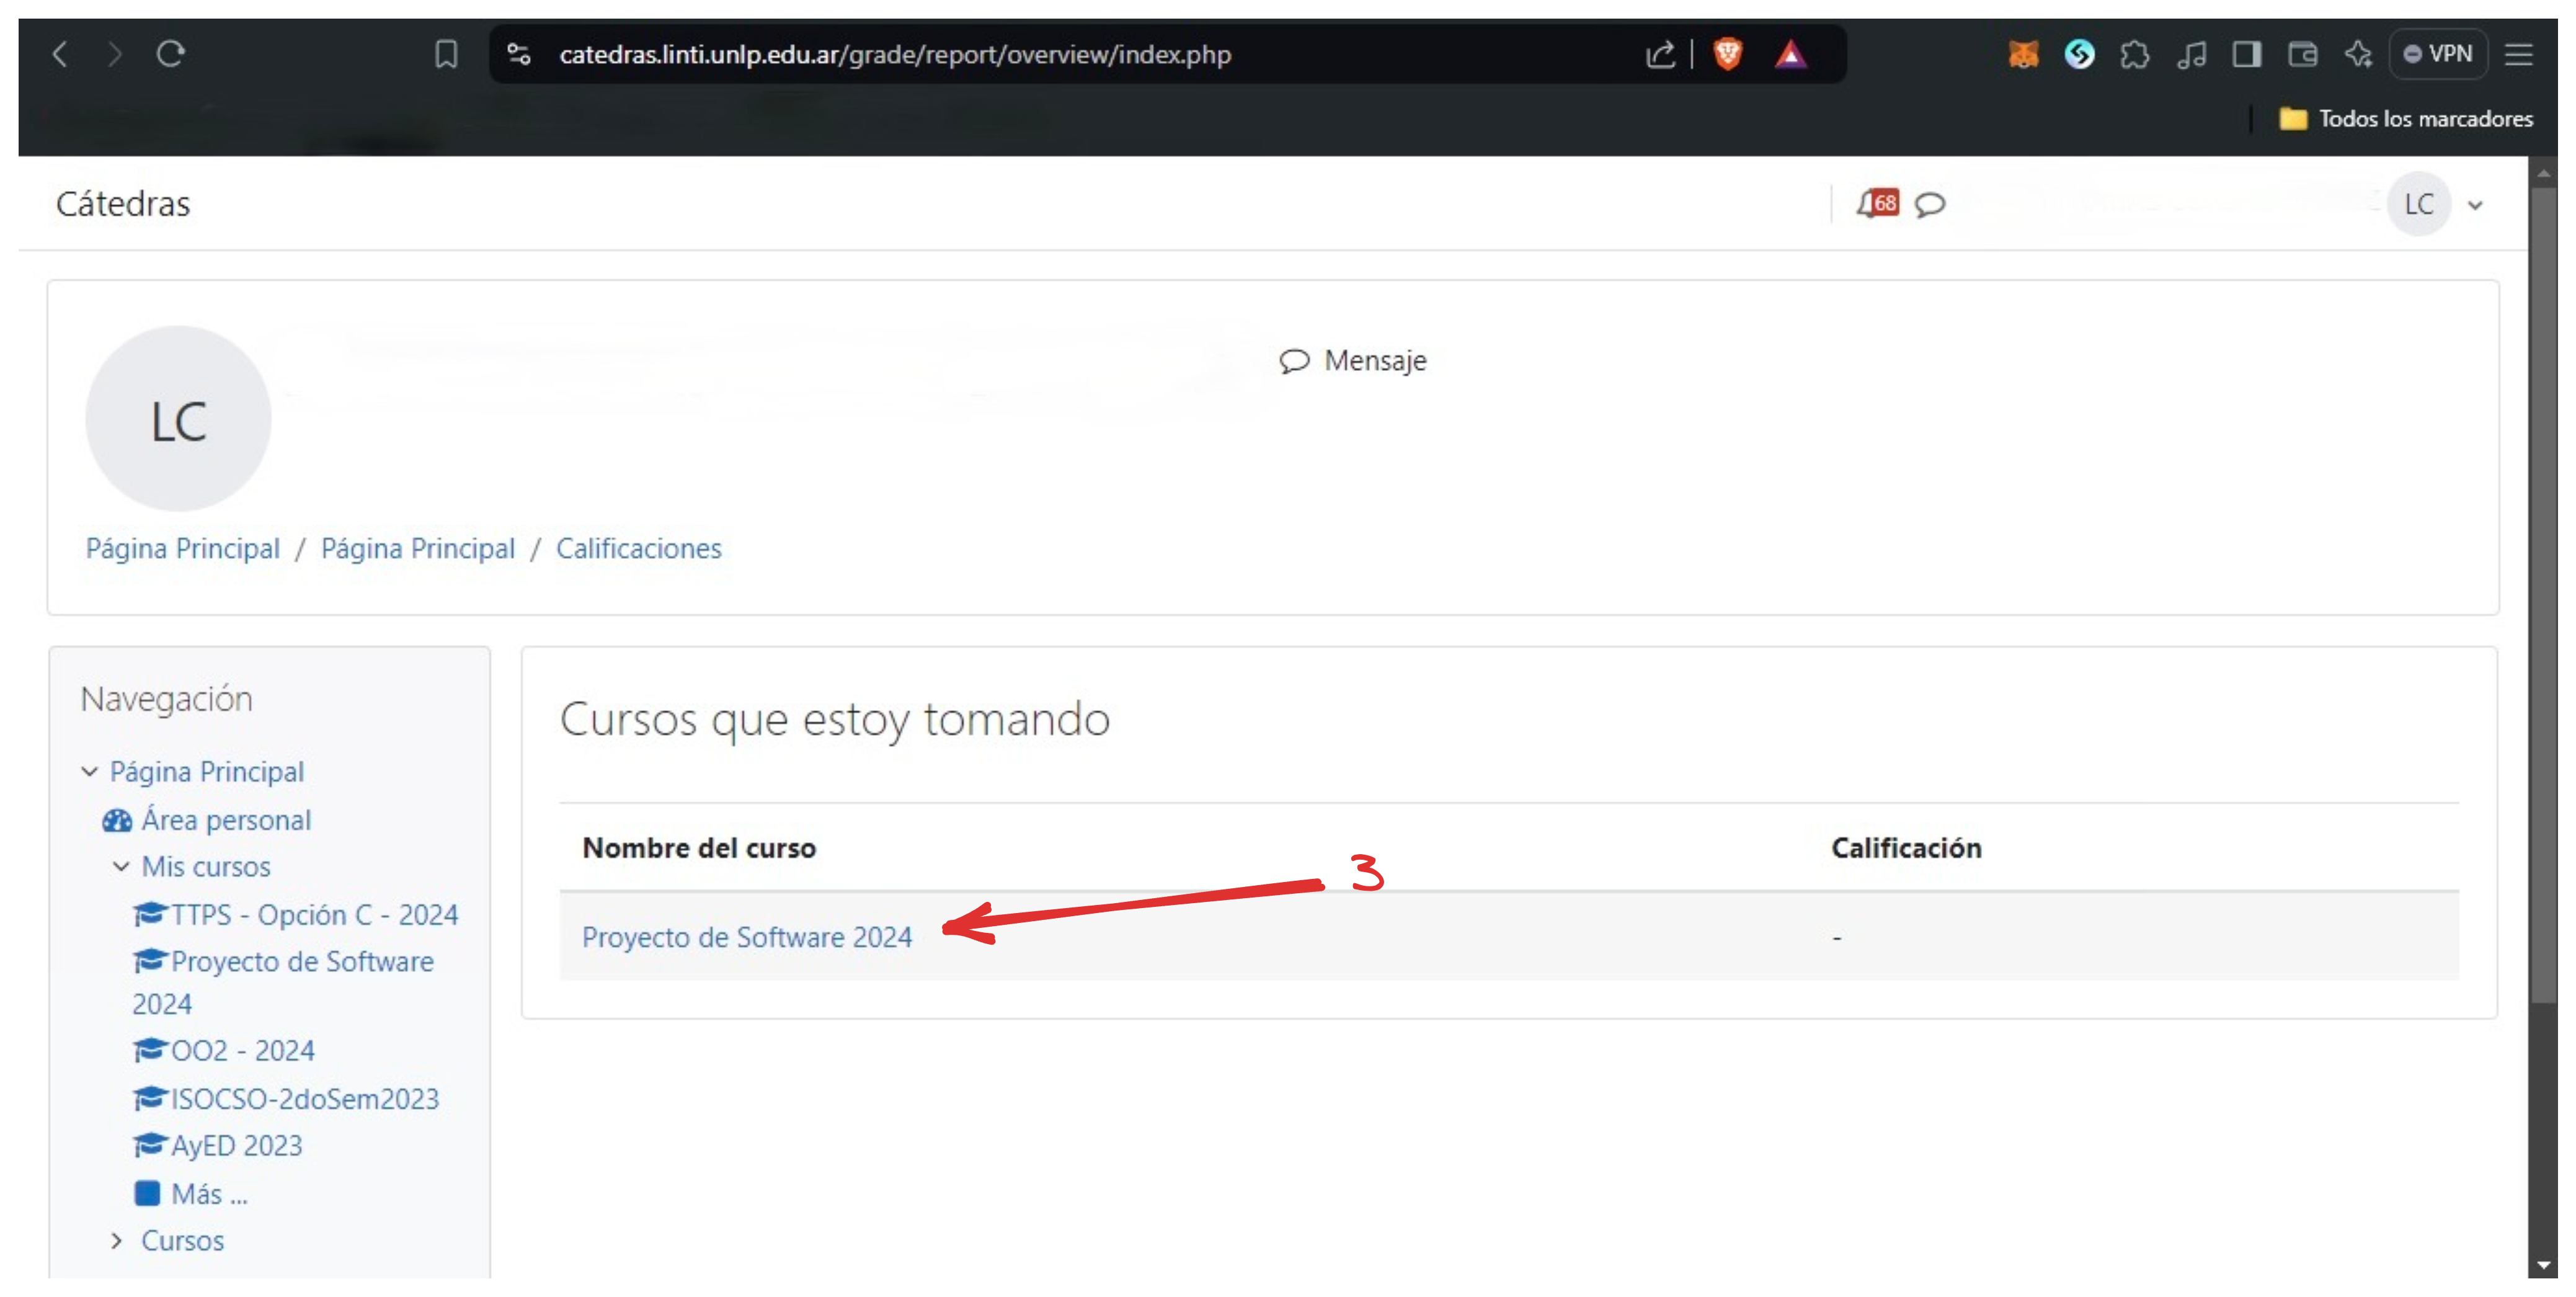
Task: Open Brave Shields lion icon
Action: pyautogui.click(x=1727, y=54)
